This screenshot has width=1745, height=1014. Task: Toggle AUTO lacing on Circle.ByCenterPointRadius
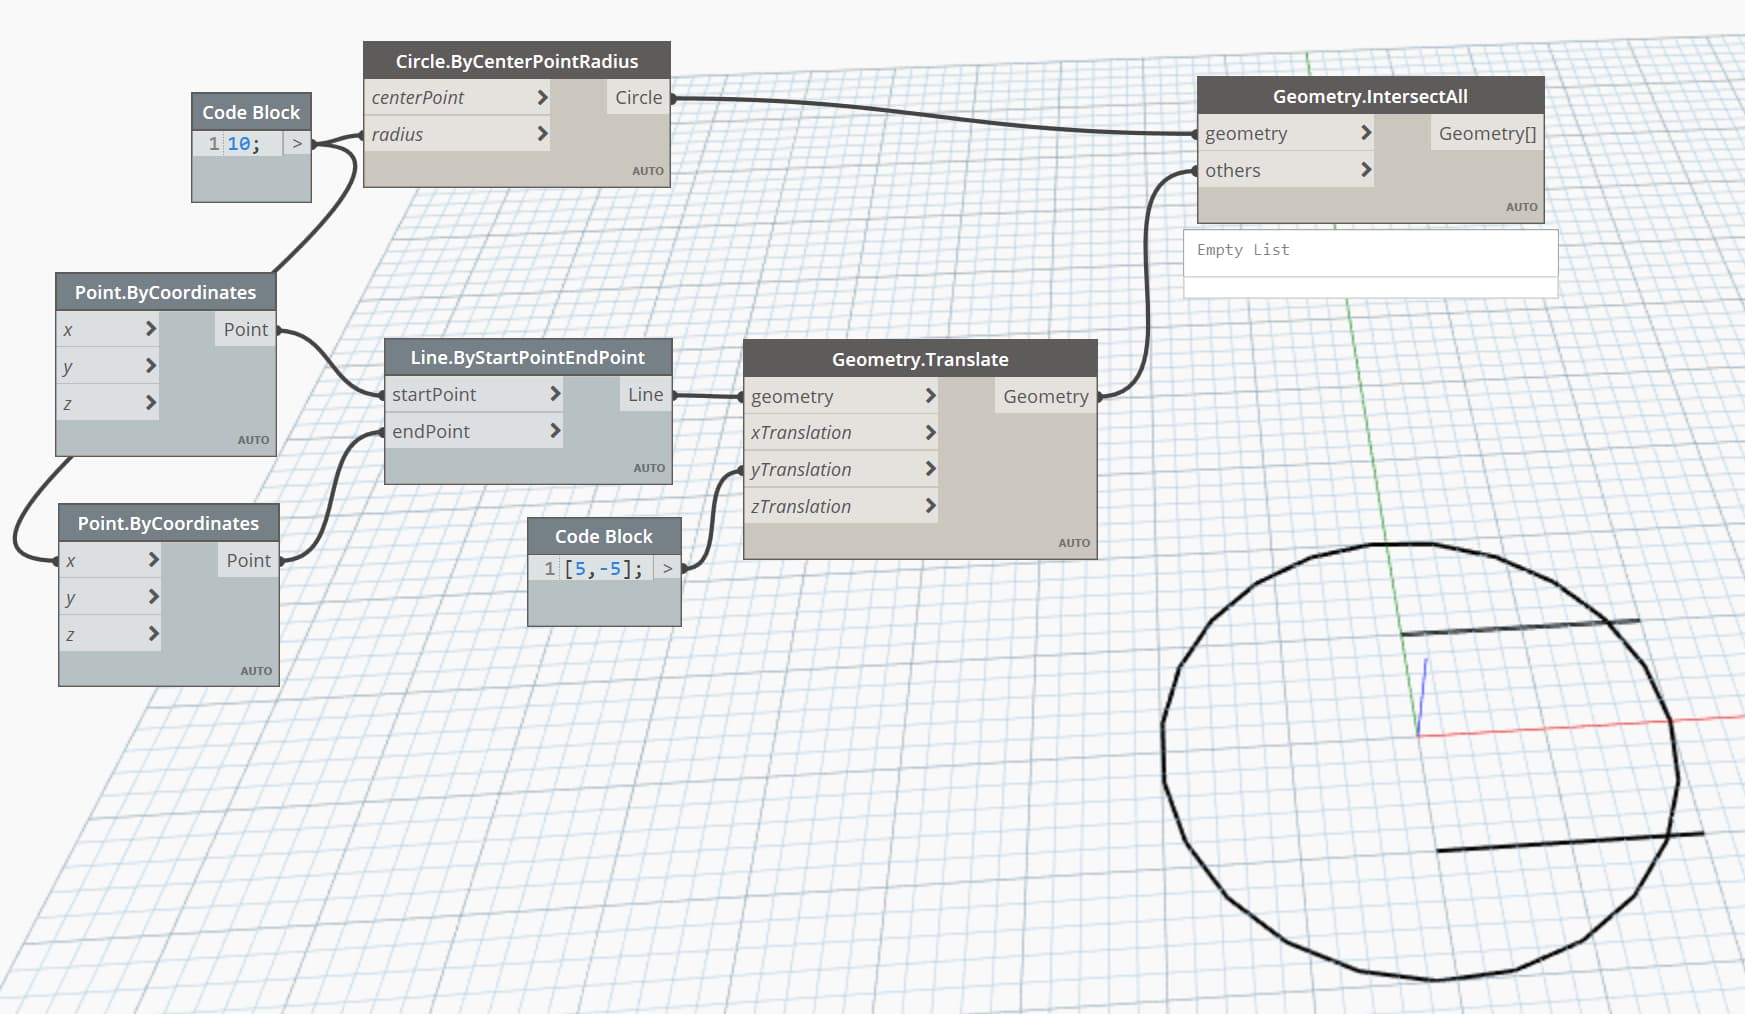click(x=648, y=170)
